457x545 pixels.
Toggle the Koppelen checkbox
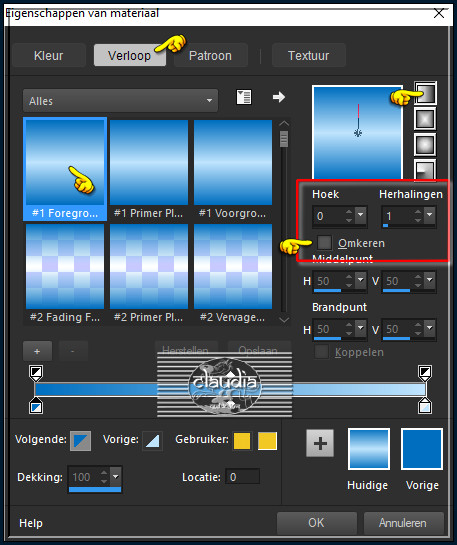pyautogui.click(x=321, y=352)
